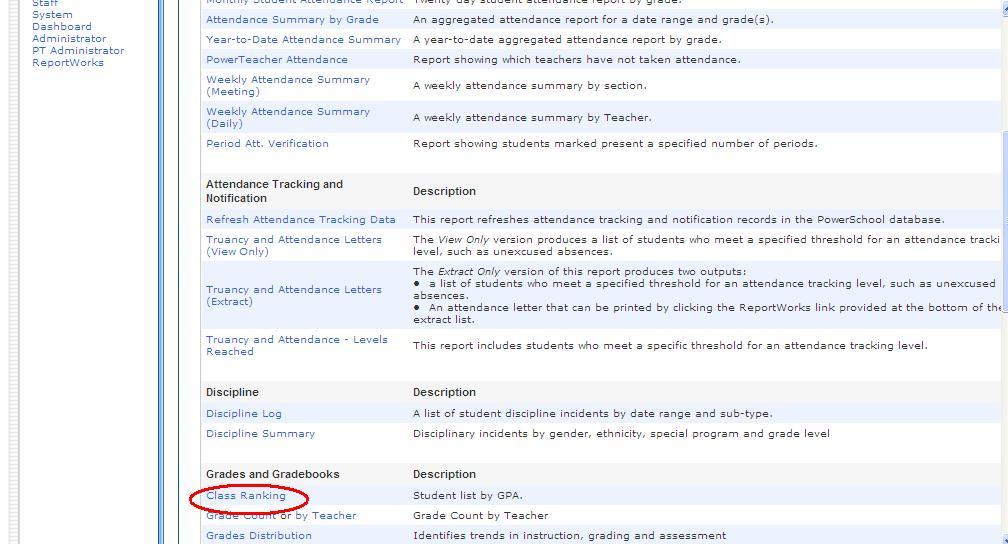Select 'A weekly attendance summary by Teacher.' text

pos(532,118)
